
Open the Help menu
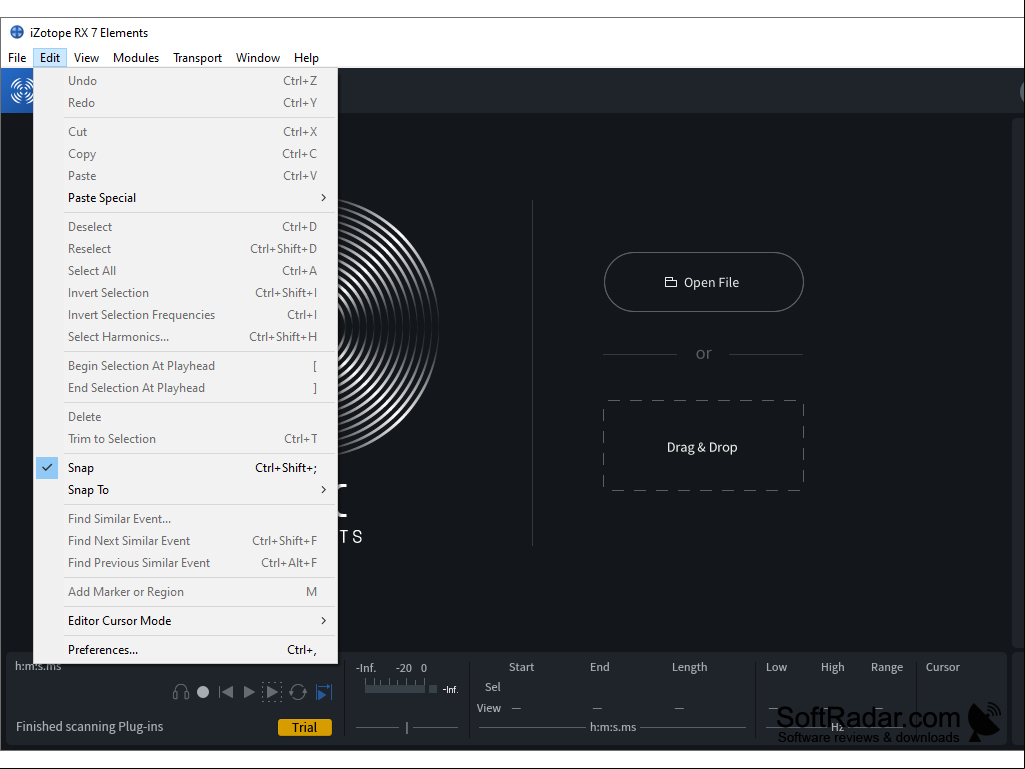point(306,58)
